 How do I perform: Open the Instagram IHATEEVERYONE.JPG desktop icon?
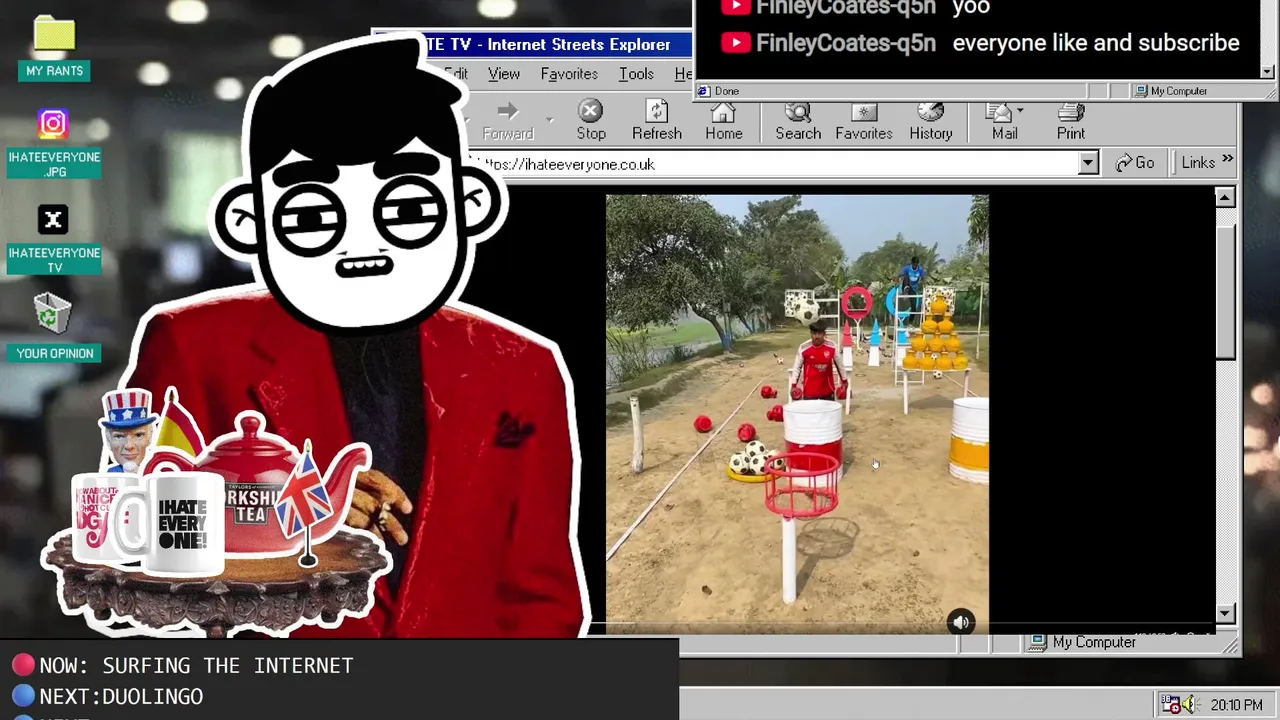click(x=54, y=143)
